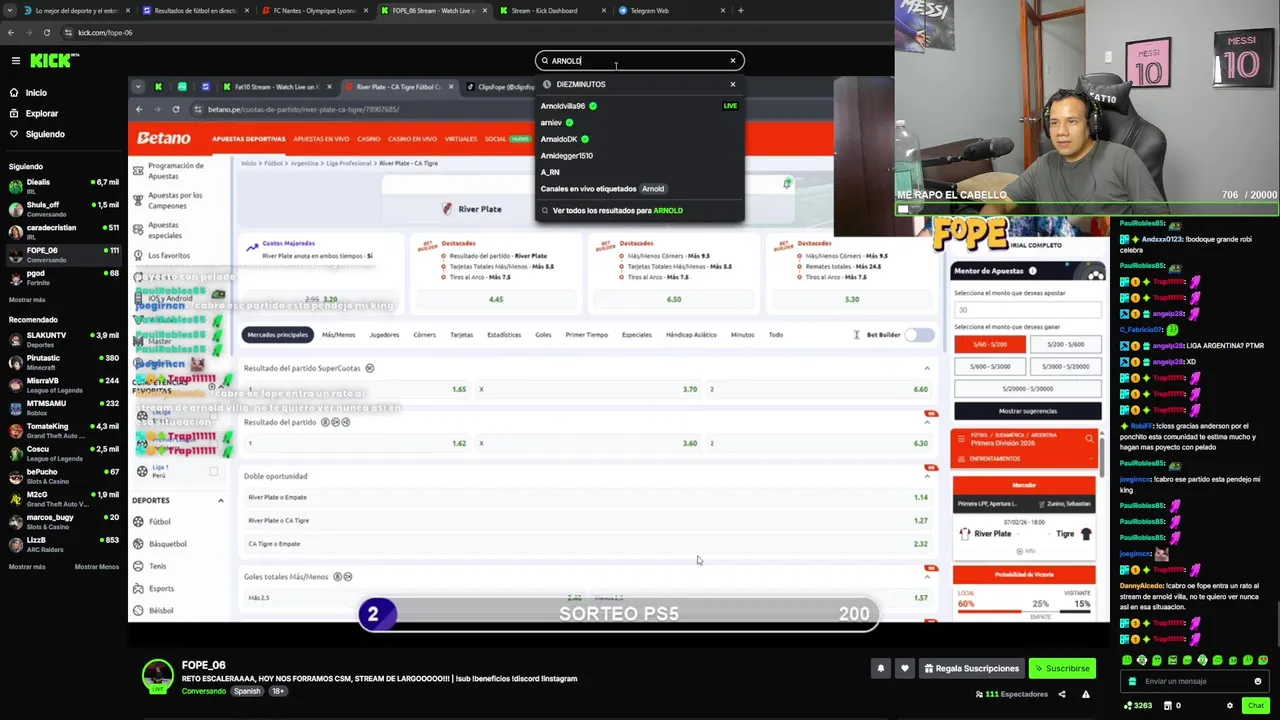Click the Arnold tag chip
Image resolution: width=1280 pixels, height=720 pixels.
click(653, 188)
